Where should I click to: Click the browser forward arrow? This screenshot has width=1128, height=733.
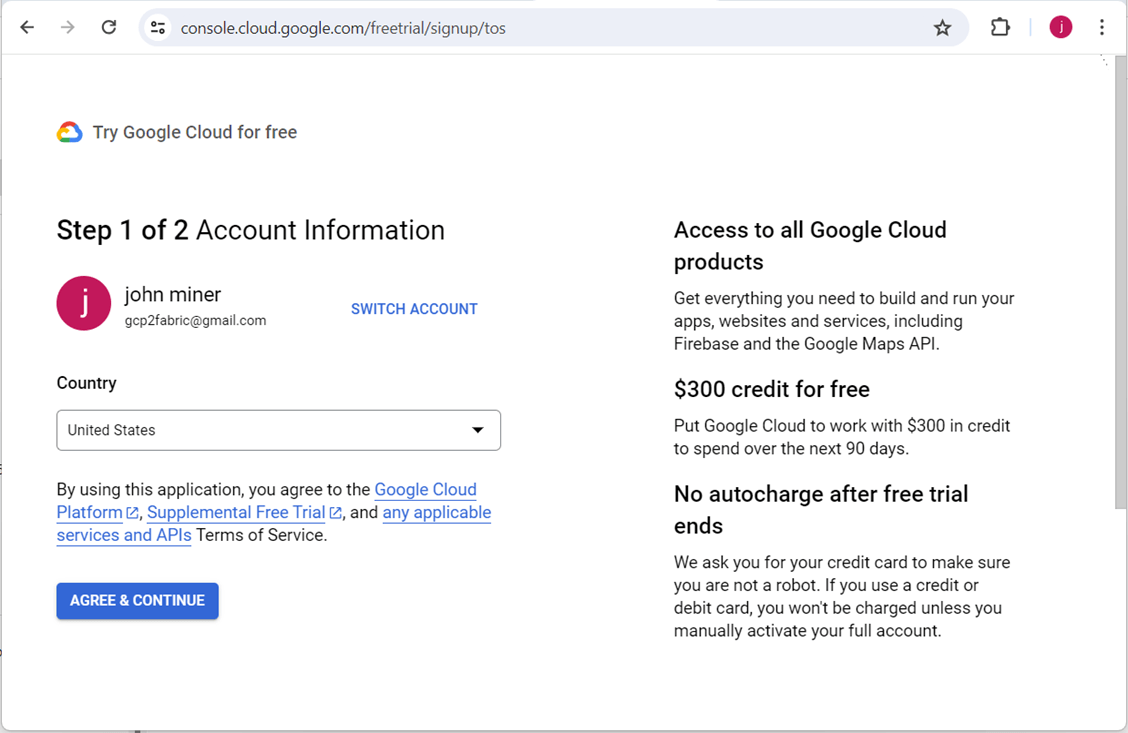coord(68,28)
